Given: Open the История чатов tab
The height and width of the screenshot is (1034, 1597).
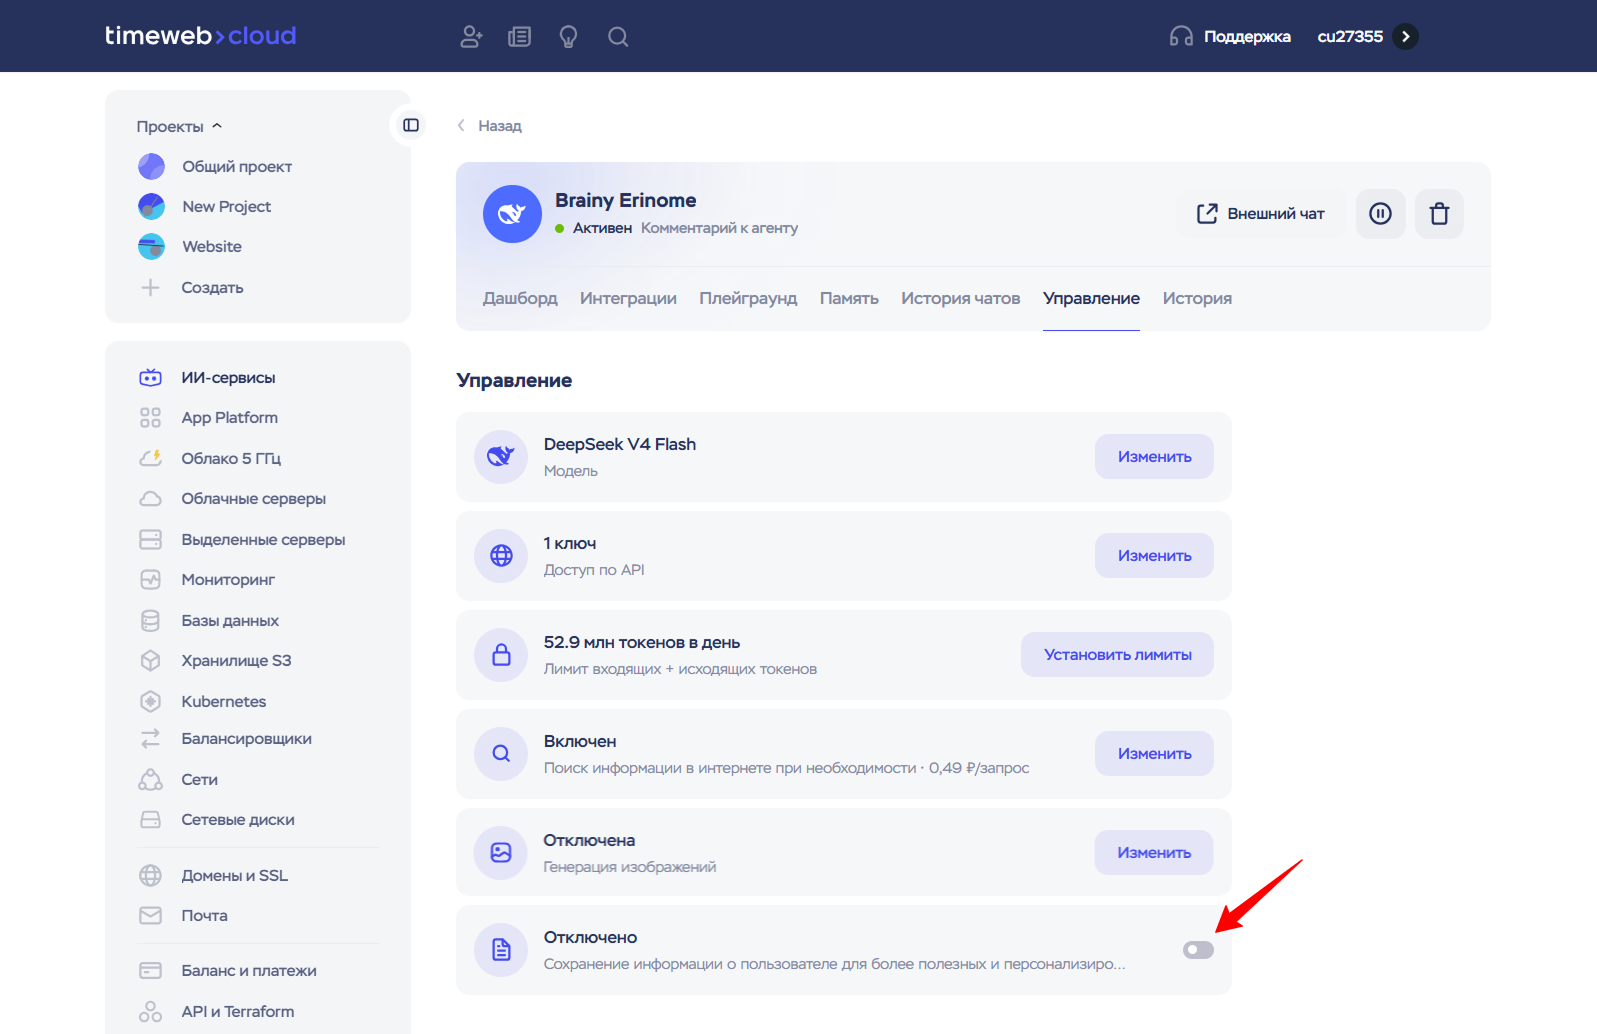Looking at the screenshot, I should [x=960, y=299].
